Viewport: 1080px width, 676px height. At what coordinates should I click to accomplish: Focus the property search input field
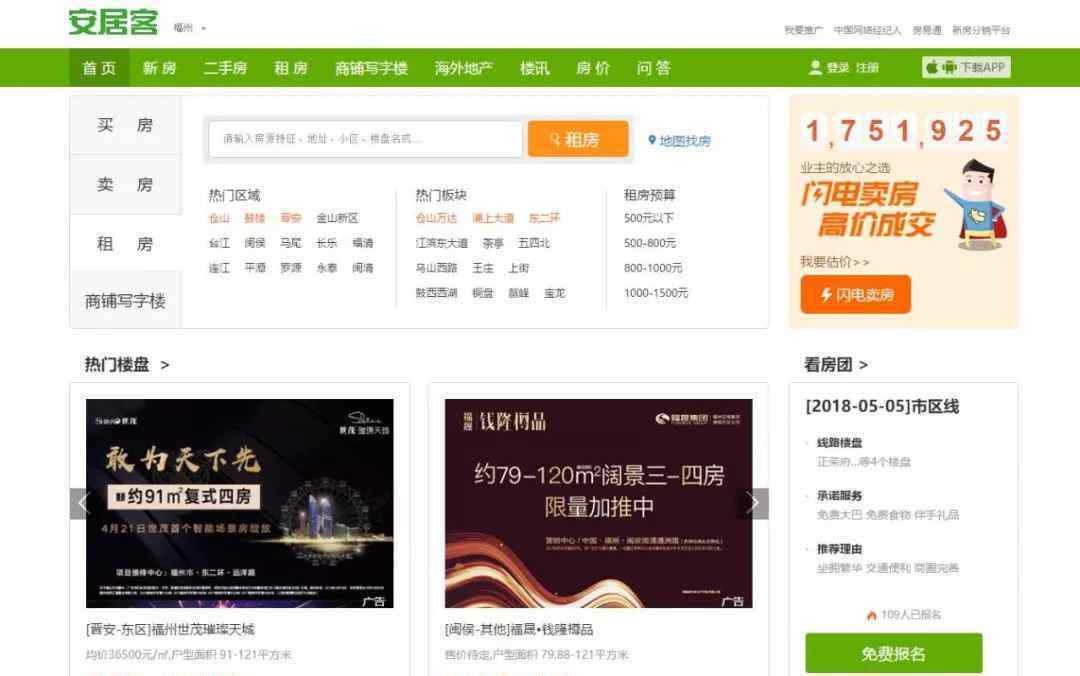[365, 139]
